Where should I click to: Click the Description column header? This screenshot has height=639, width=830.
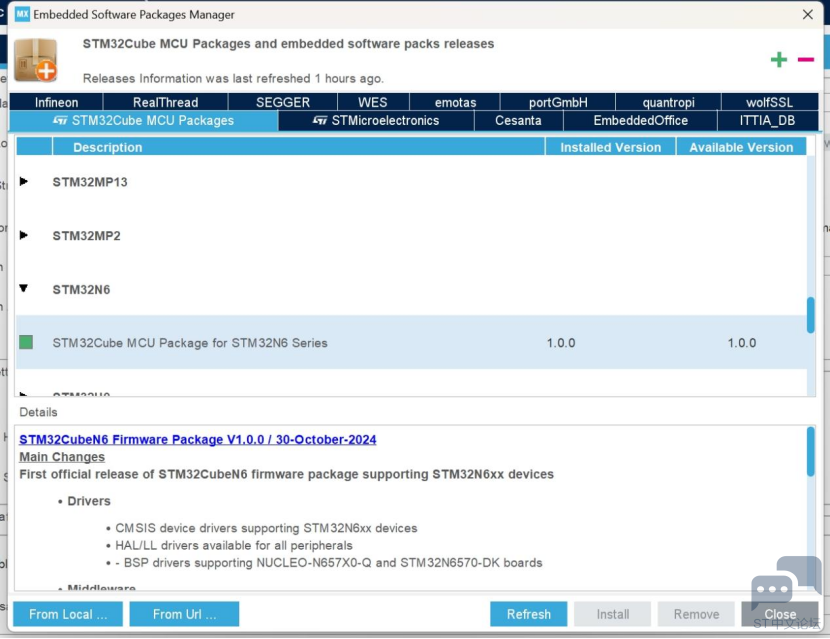point(299,147)
